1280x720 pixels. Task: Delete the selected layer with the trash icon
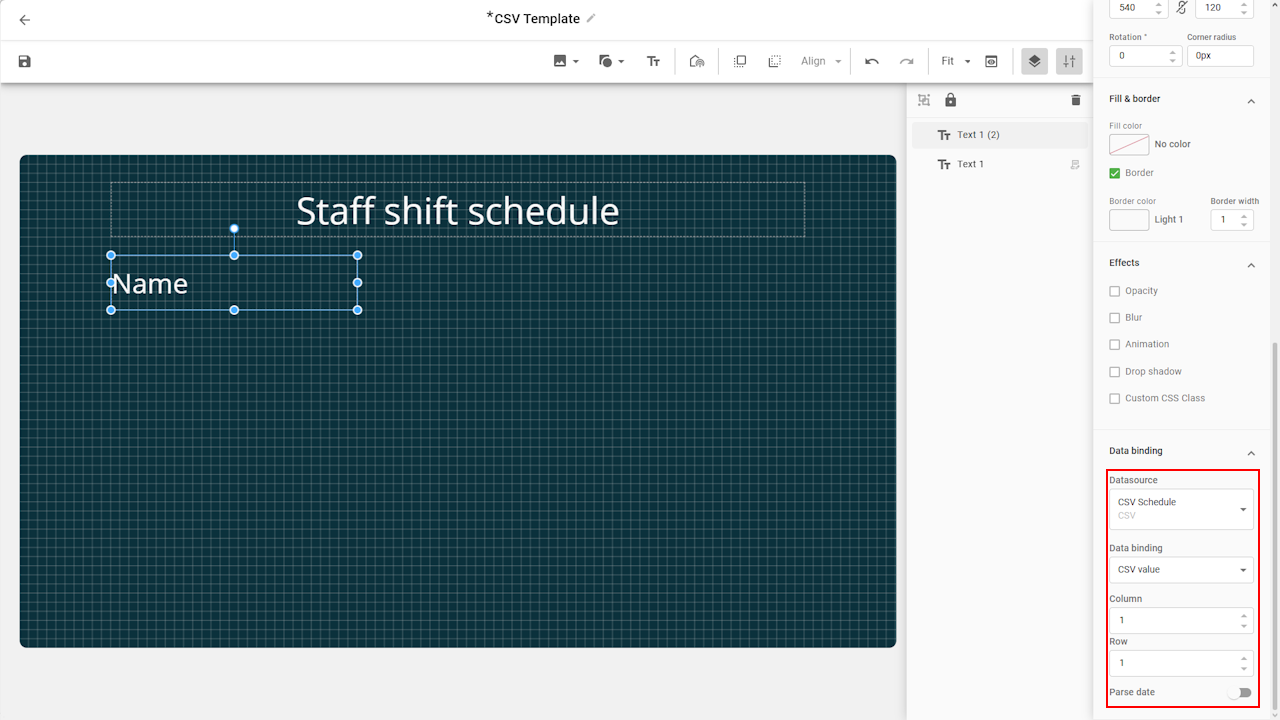point(1076,100)
